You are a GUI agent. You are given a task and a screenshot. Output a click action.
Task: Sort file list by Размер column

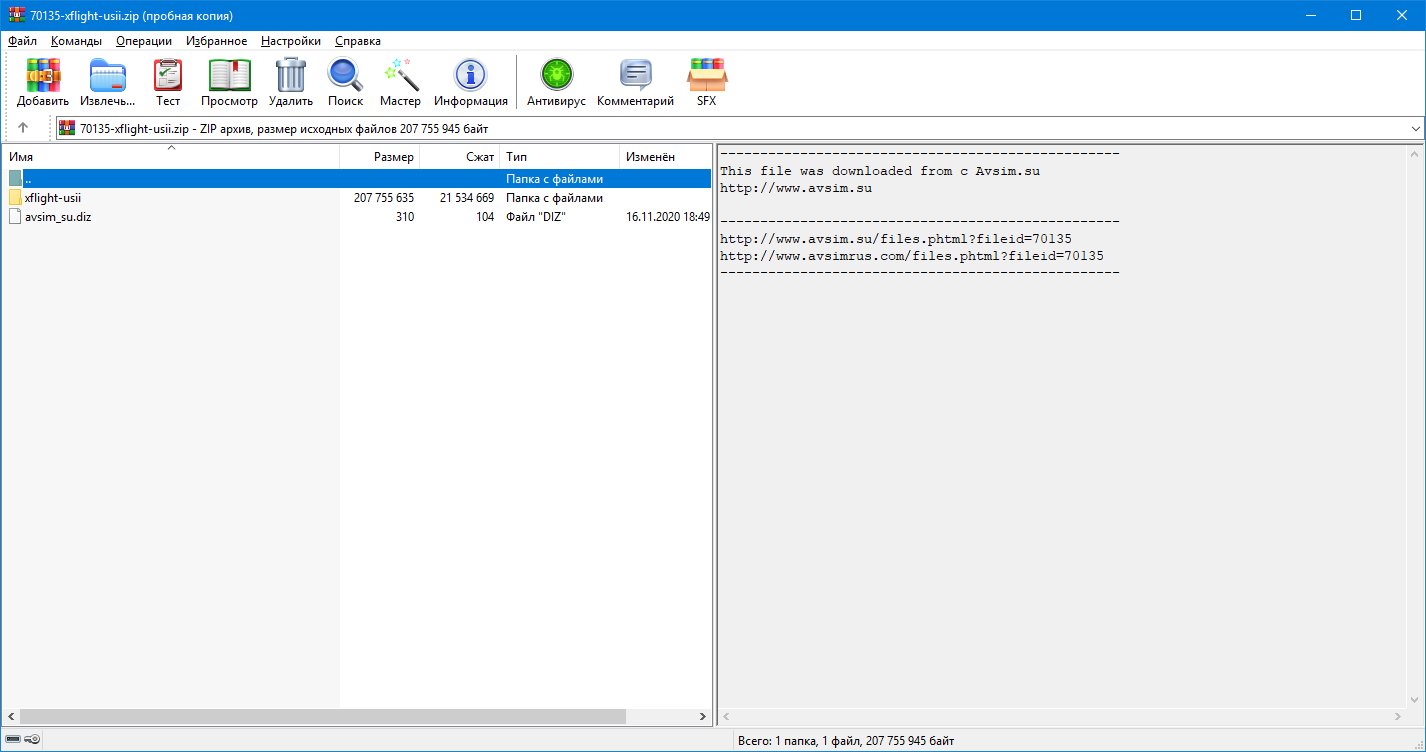click(x=380, y=157)
